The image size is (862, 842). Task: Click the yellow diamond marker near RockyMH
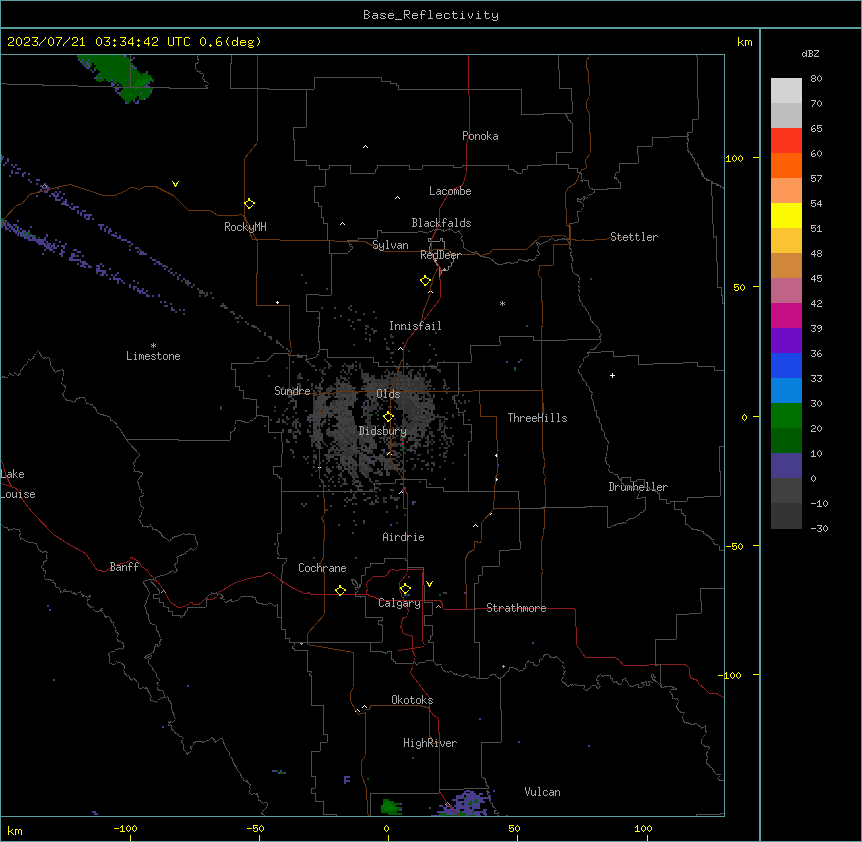click(250, 204)
